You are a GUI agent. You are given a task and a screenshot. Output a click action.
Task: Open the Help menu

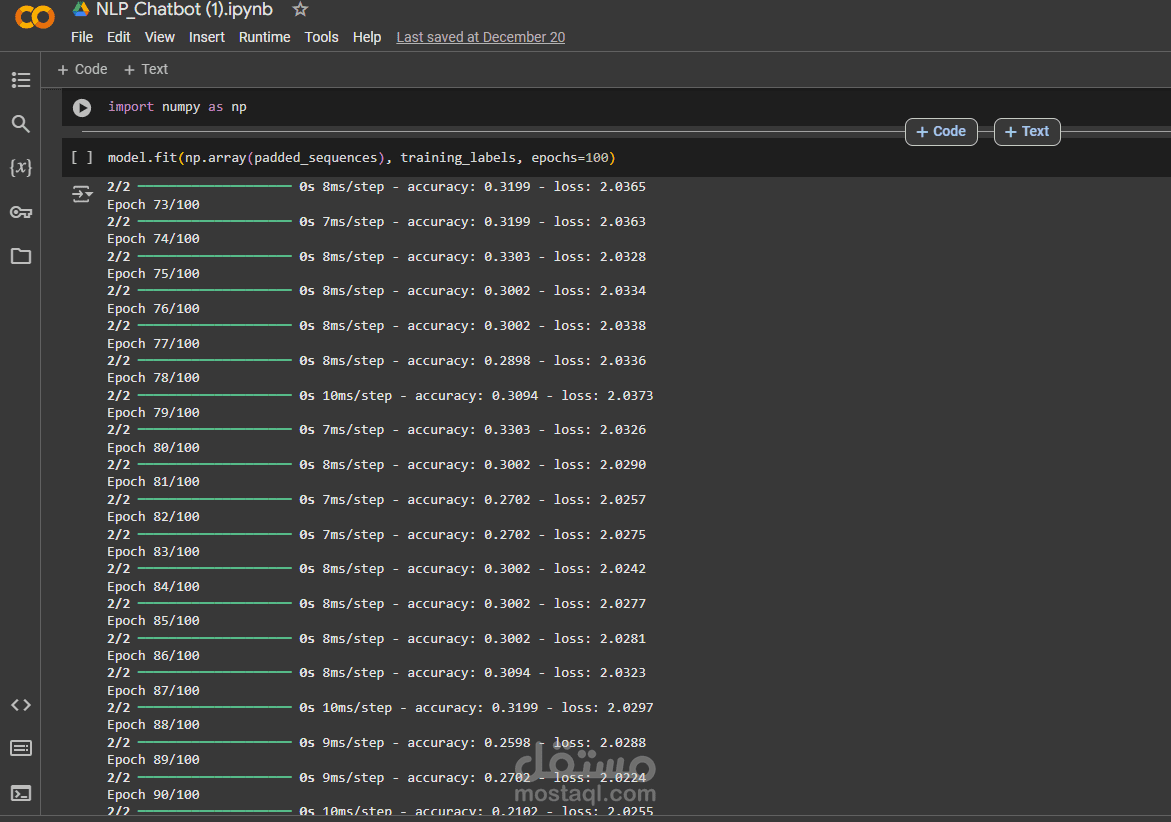point(367,37)
